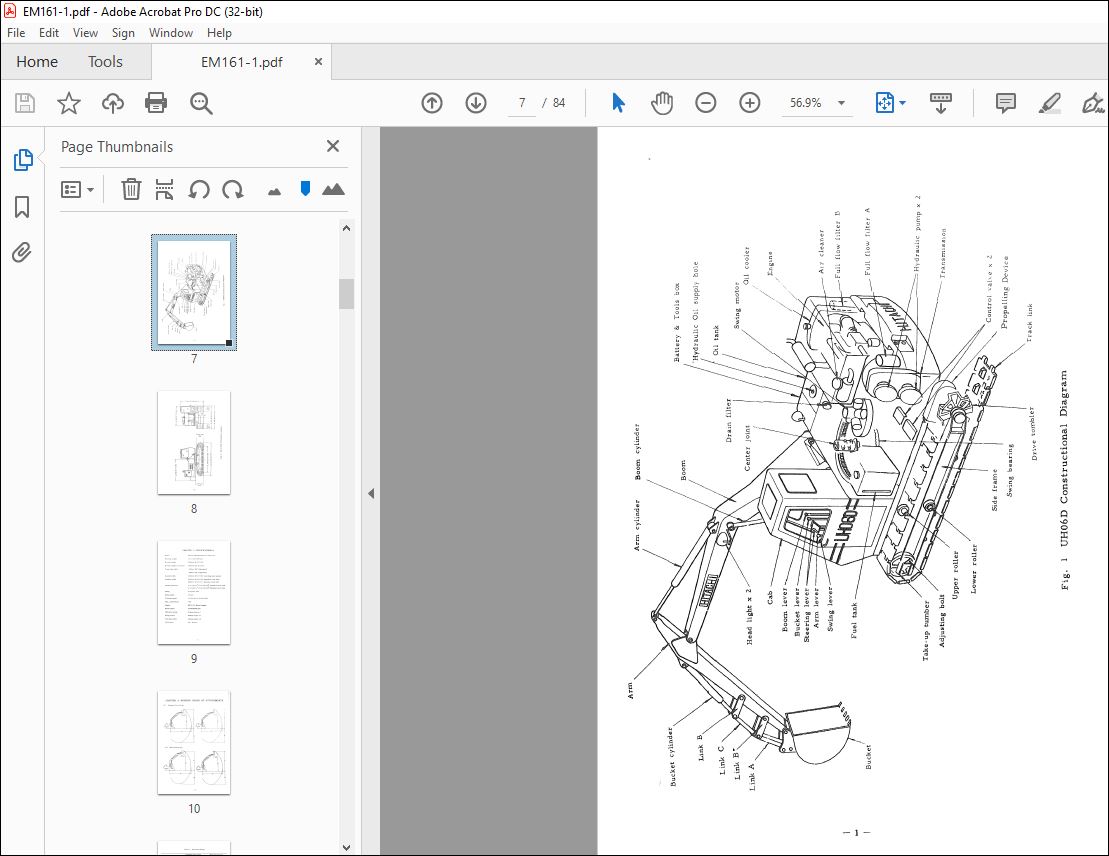The image size is (1109, 856).
Task: Rotate page counterclockwise
Action: pos(199,190)
